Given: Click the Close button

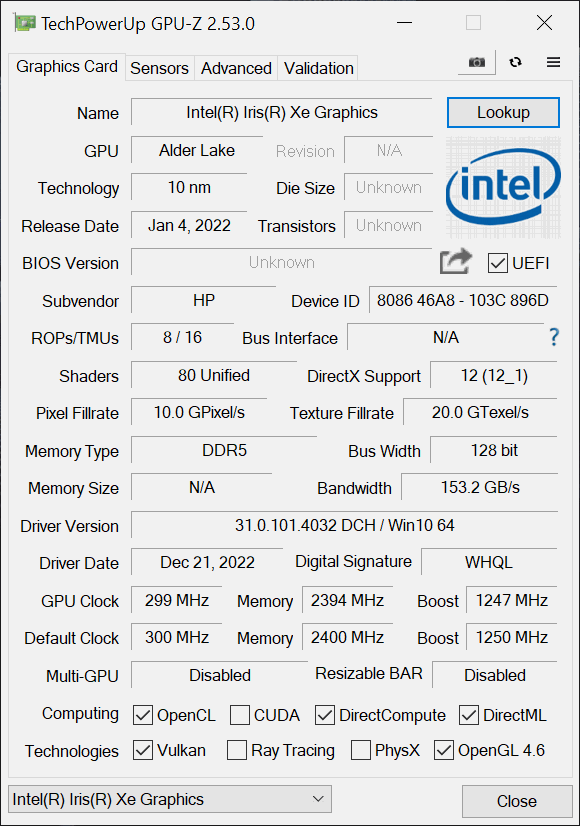Looking at the screenshot, I should [x=516, y=801].
